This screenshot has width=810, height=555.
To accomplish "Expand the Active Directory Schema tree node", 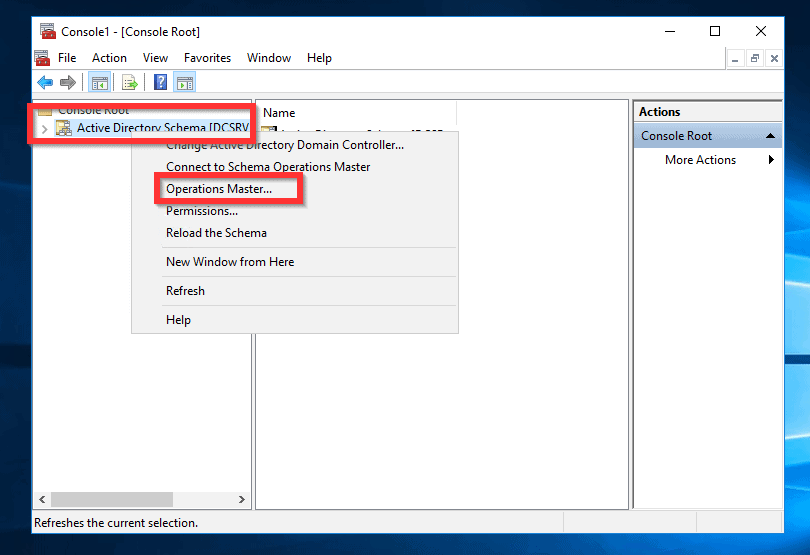I will (44, 129).
